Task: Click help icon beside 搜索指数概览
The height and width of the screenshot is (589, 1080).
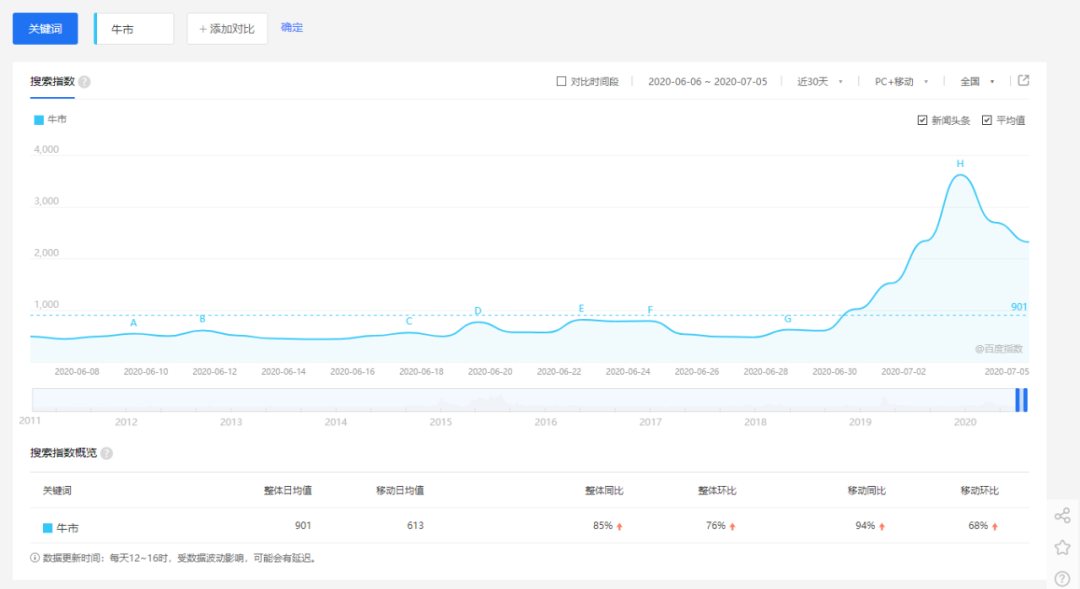Action: click(x=107, y=453)
